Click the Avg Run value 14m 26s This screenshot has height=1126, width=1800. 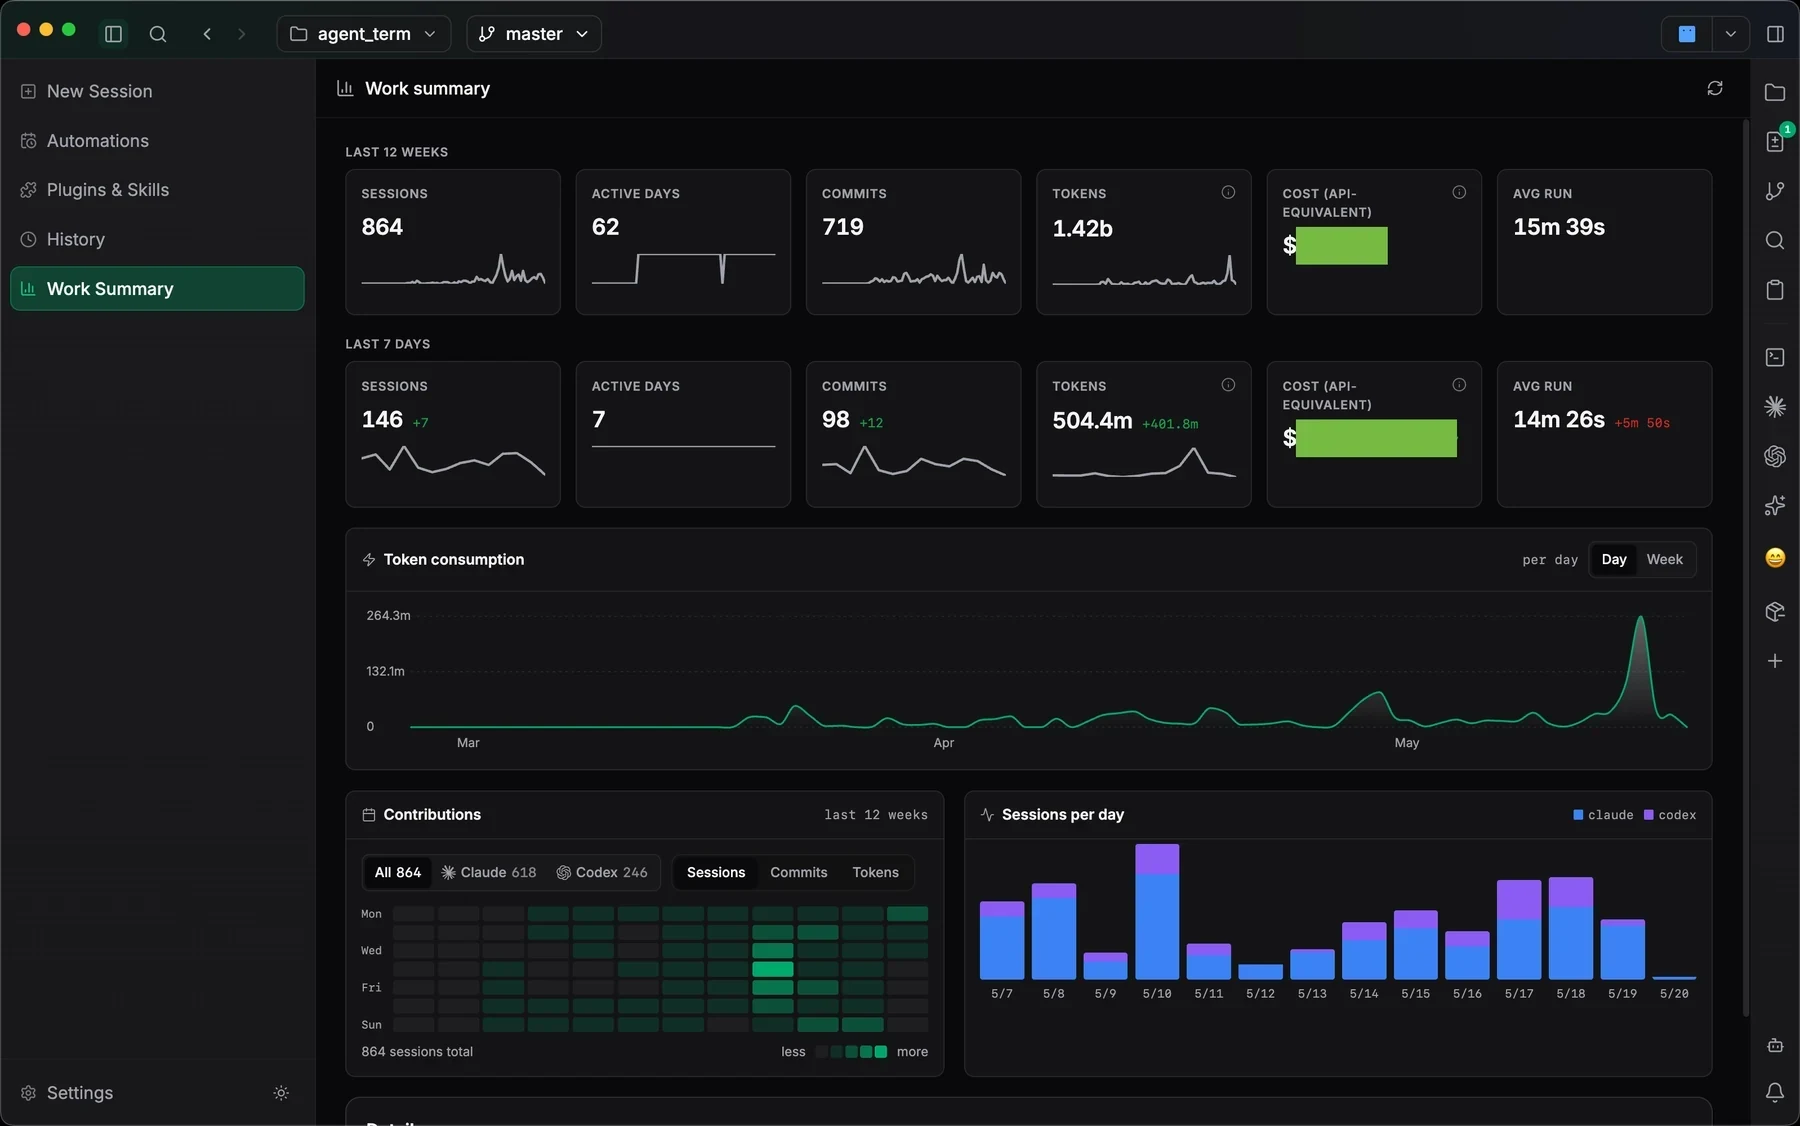(1559, 420)
